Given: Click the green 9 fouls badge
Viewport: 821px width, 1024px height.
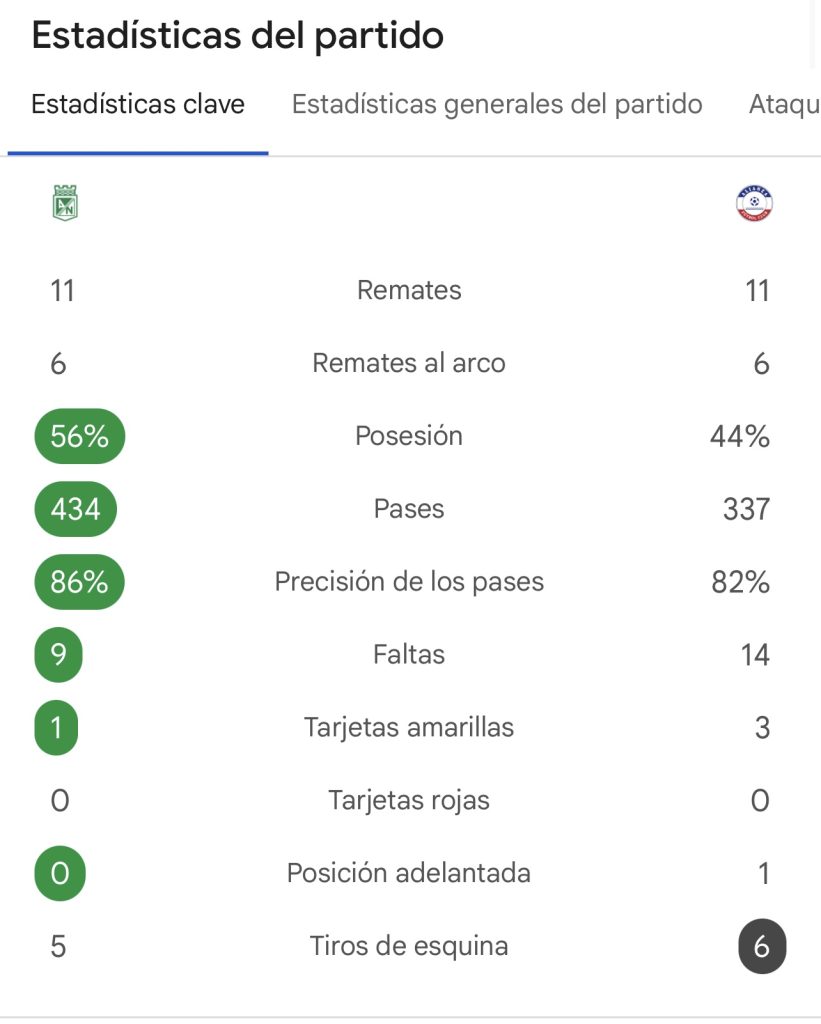Looking at the screenshot, I should coord(58,655).
